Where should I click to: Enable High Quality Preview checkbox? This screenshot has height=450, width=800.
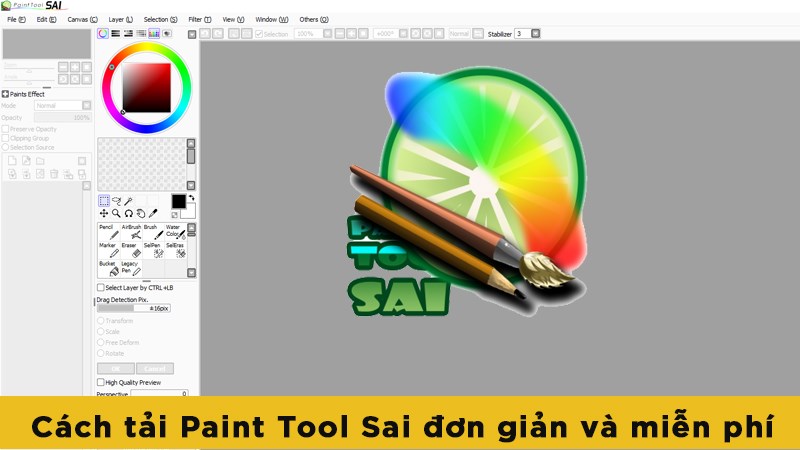click(101, 382)
